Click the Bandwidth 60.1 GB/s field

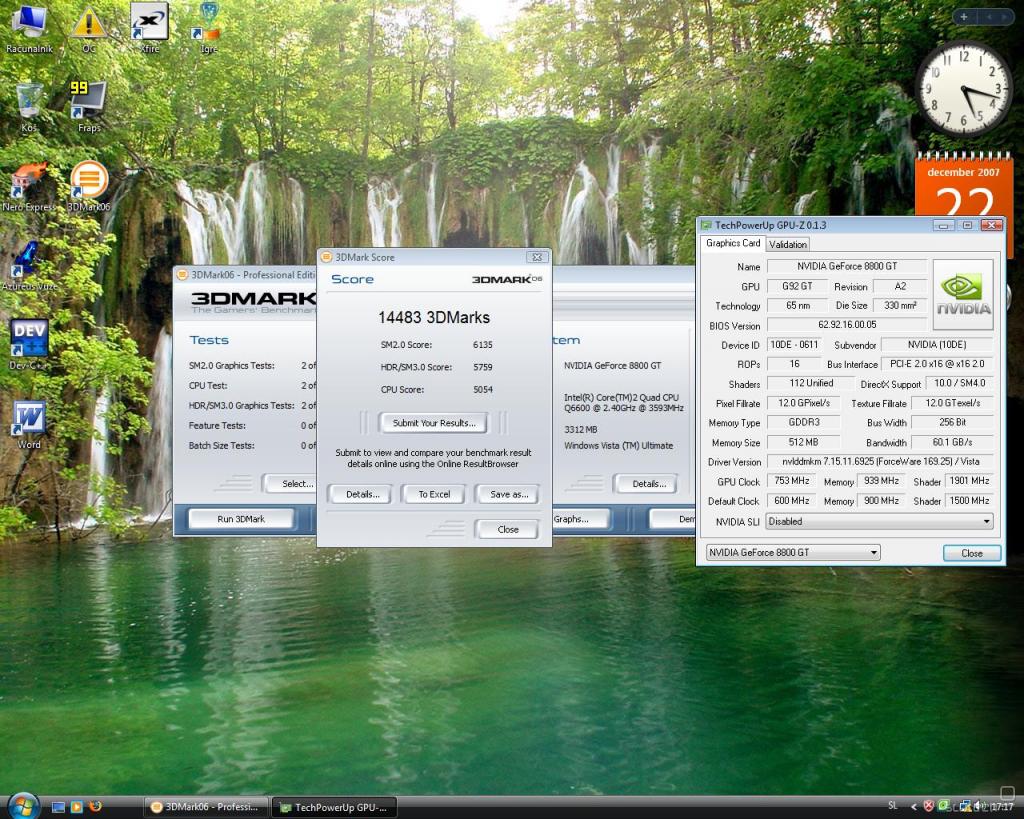point(952,442)
